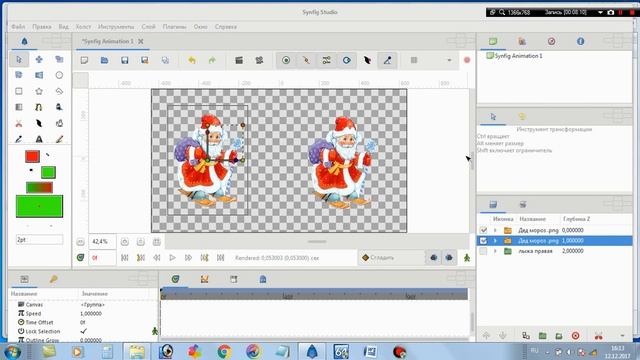Redo the last undone action
Image resolution: width=640 pixels, height=360 pixels.
pyautogui.click(x=212, y=60)
